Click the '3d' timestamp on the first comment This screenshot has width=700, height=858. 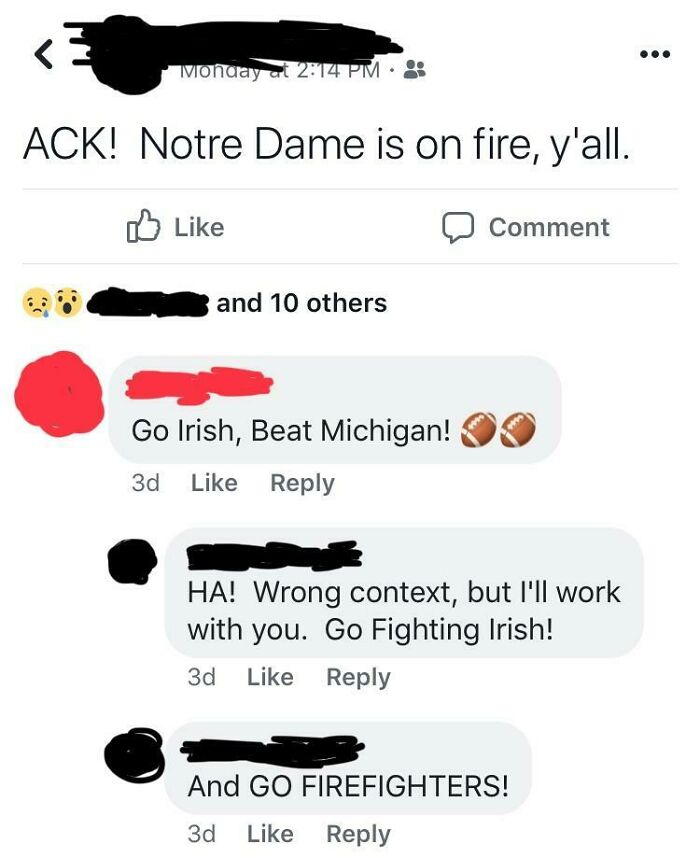click(148, 482)
